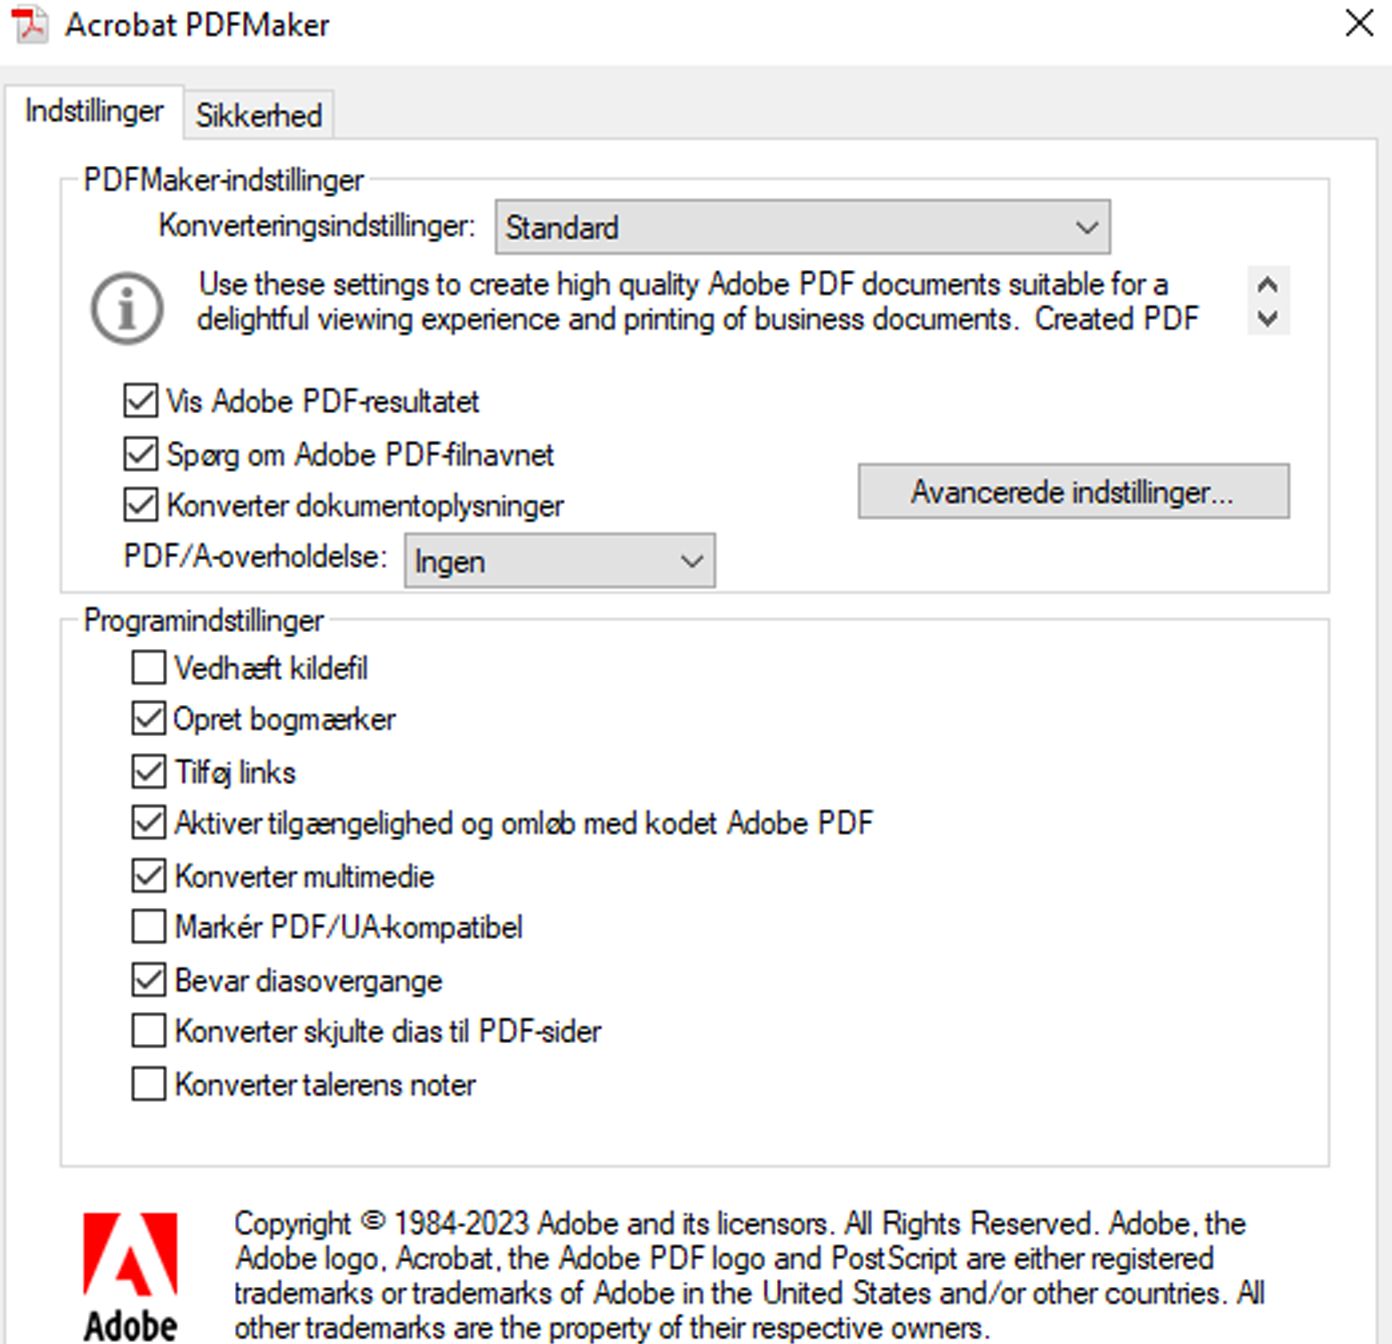1392x1344 pixels.
Task: Open the Konverteringsindstillinger dropdown
Action: 802,228
